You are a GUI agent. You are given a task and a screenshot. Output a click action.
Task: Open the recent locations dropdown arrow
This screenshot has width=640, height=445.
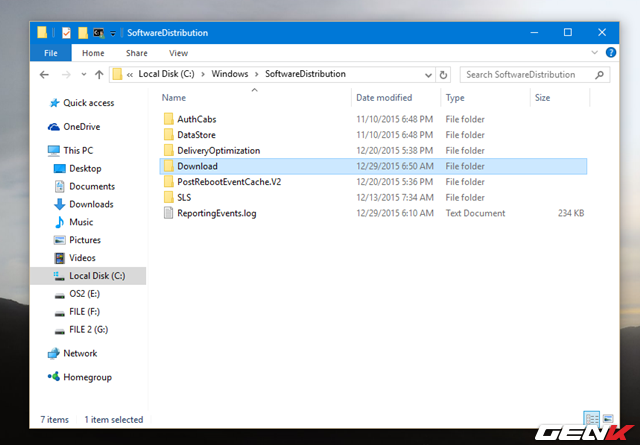(83, 74)
